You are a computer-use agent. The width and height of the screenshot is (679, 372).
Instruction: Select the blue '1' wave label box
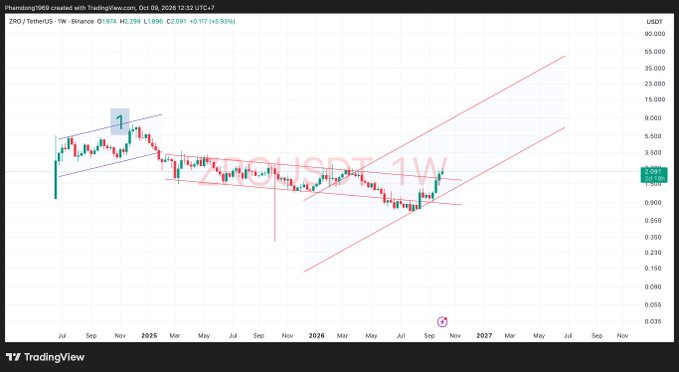(120, 121)
